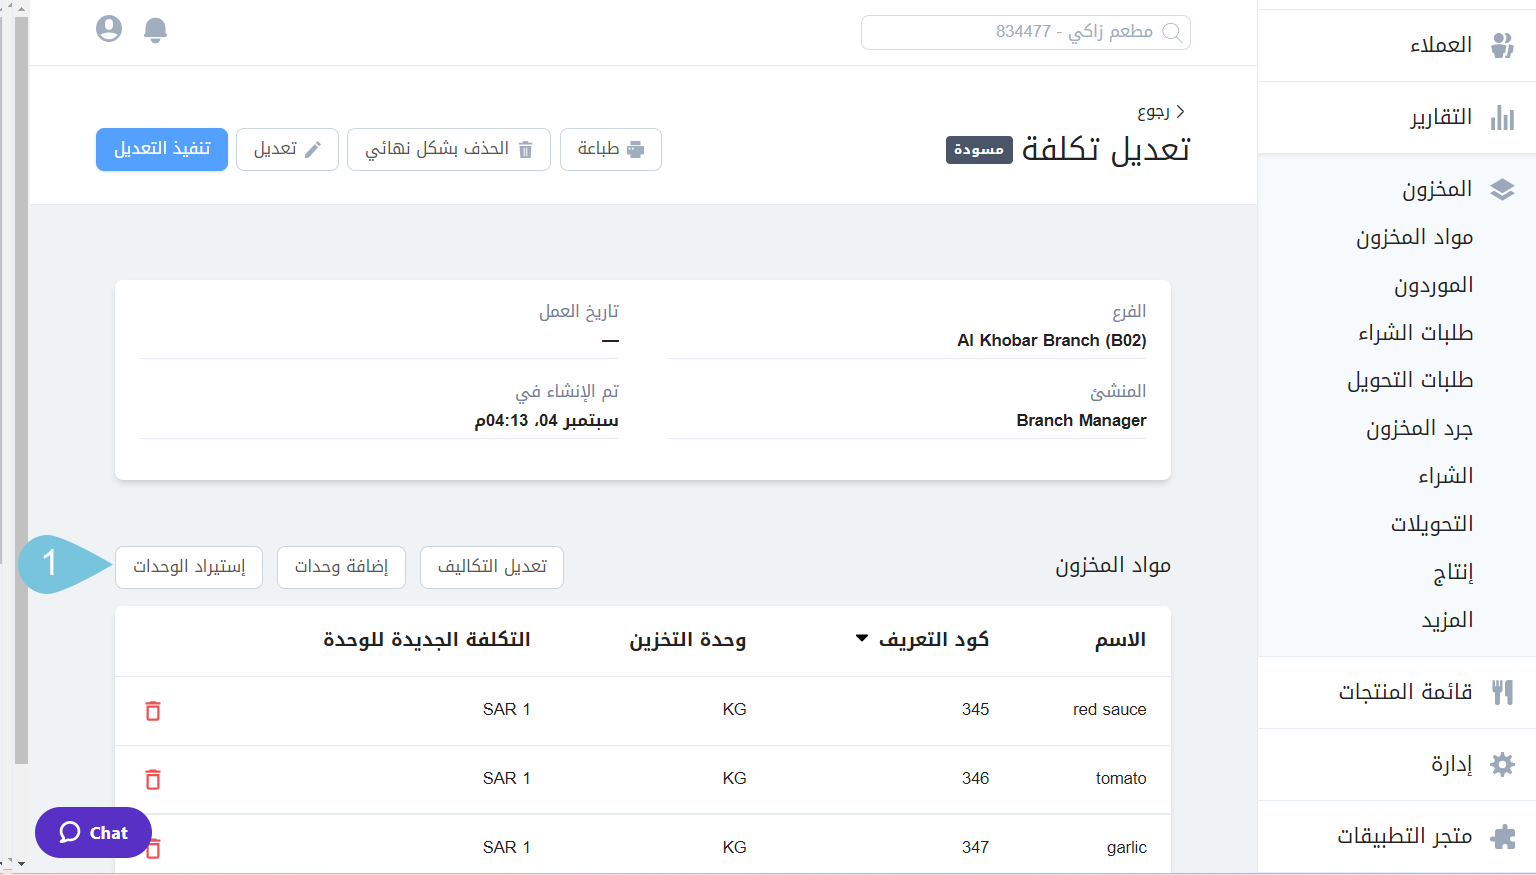Click the trash icon in الحذف بشكل نهائي
This screenshot has width=1536, height=875.
point(525,149)
